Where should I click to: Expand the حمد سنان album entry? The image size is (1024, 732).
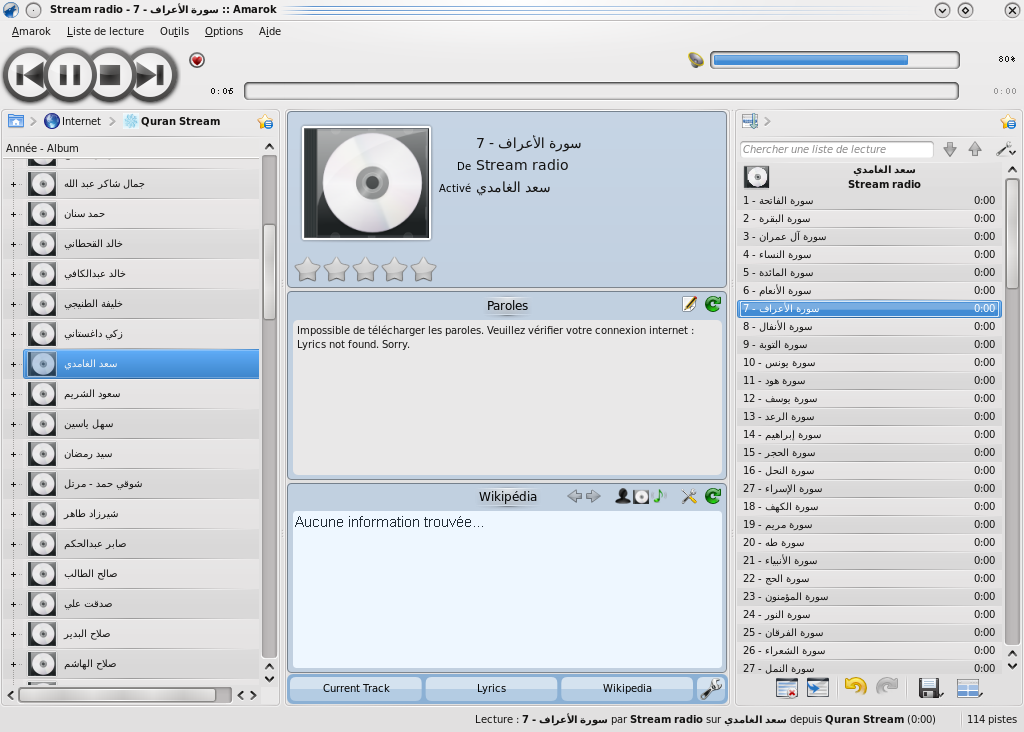tap(13, 214)
